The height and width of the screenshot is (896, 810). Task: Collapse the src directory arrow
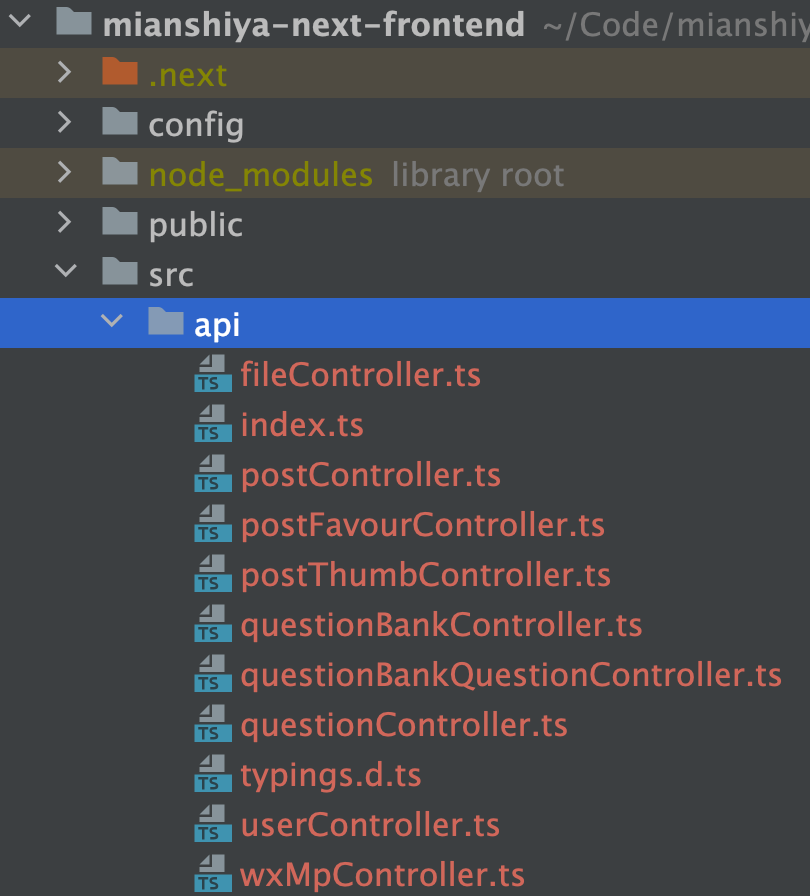[66, 270]
